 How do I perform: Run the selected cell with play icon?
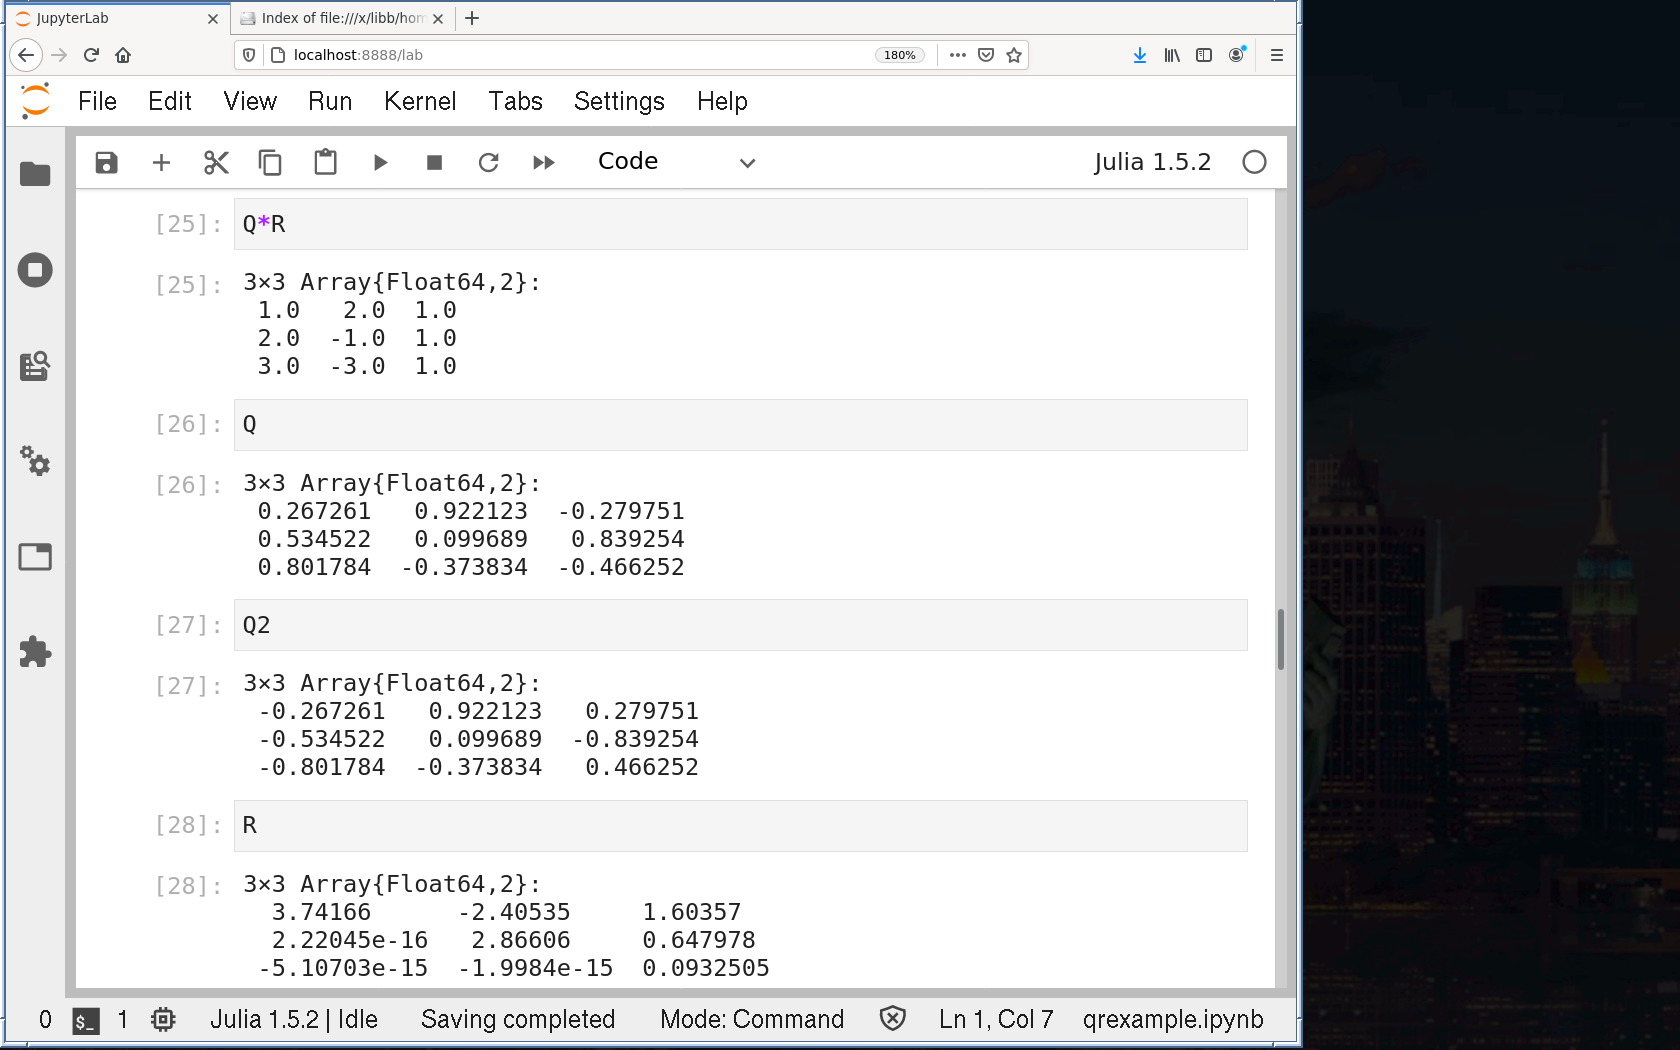click(x=380, y=162)
